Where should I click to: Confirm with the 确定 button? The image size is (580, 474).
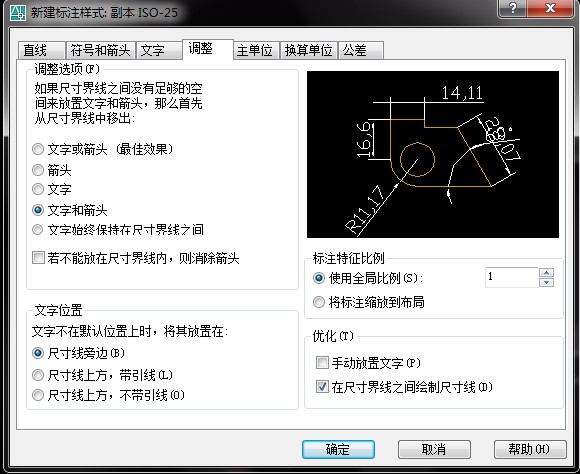[338, 449]
